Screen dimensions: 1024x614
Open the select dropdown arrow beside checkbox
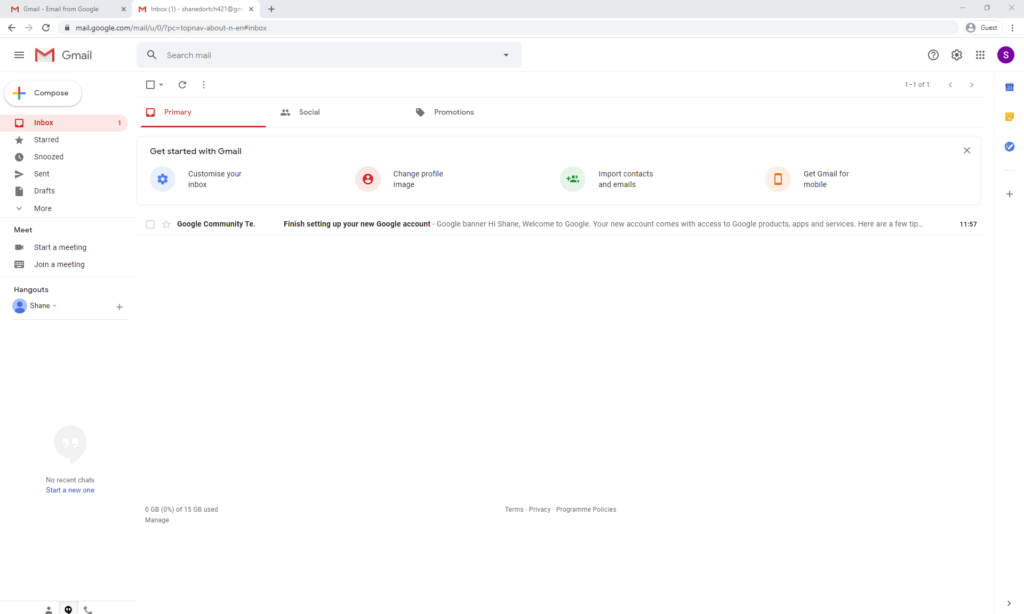pyautogui.click(x=161, y=84)
